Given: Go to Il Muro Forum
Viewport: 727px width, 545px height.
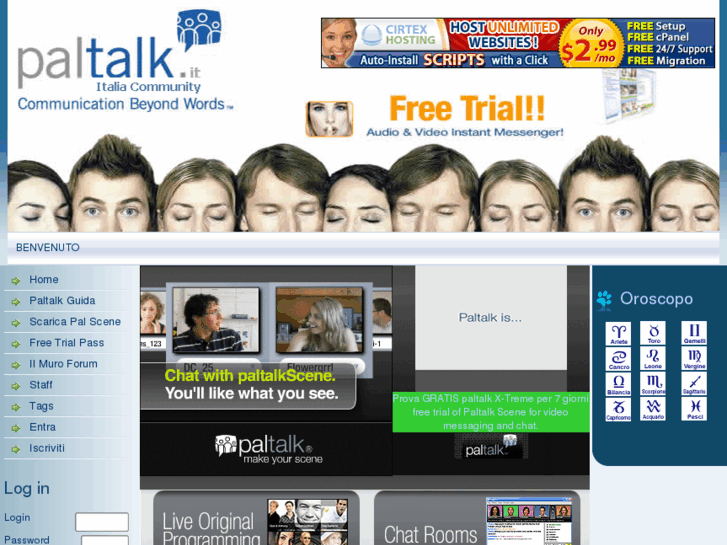Looking at the screenshot, I should pos(64,364).
